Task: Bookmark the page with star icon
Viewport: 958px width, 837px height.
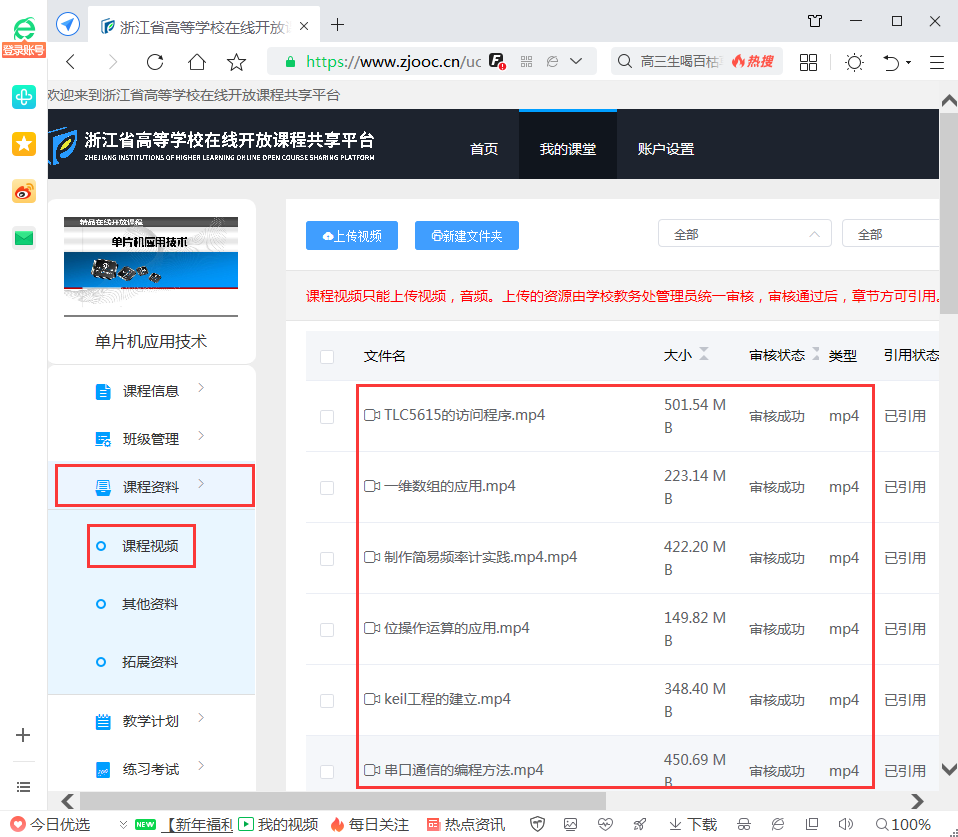Action: 236,62
